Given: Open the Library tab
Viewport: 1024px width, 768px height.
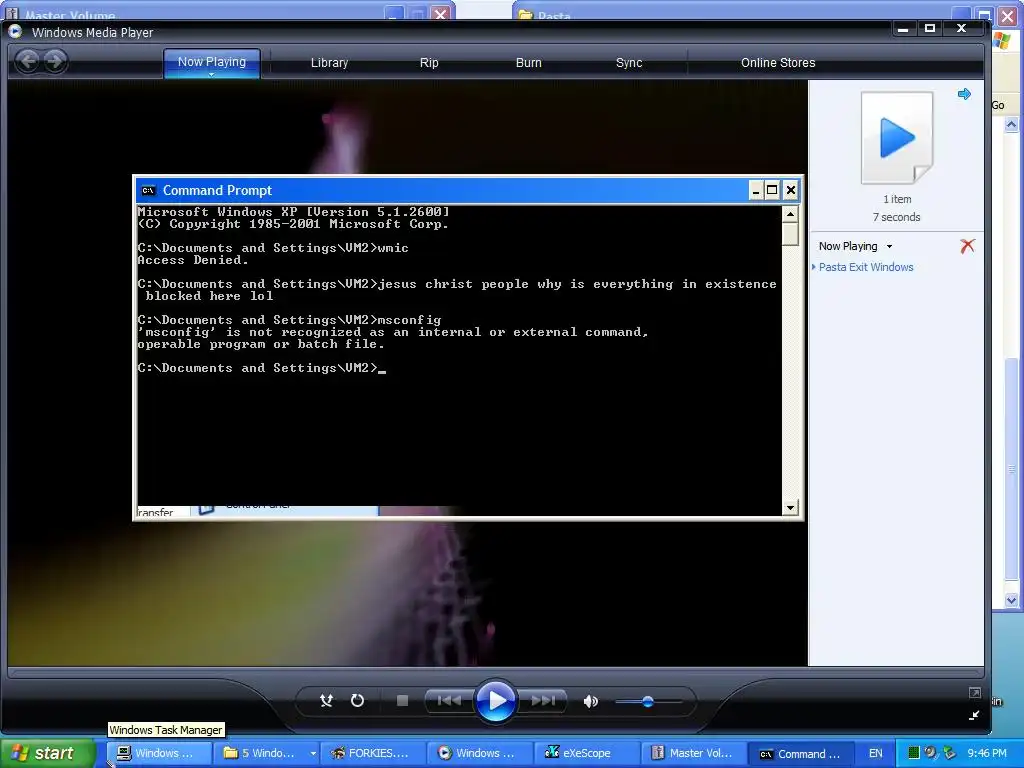Looking at the screenshot, I should click(x=329, y=63).
